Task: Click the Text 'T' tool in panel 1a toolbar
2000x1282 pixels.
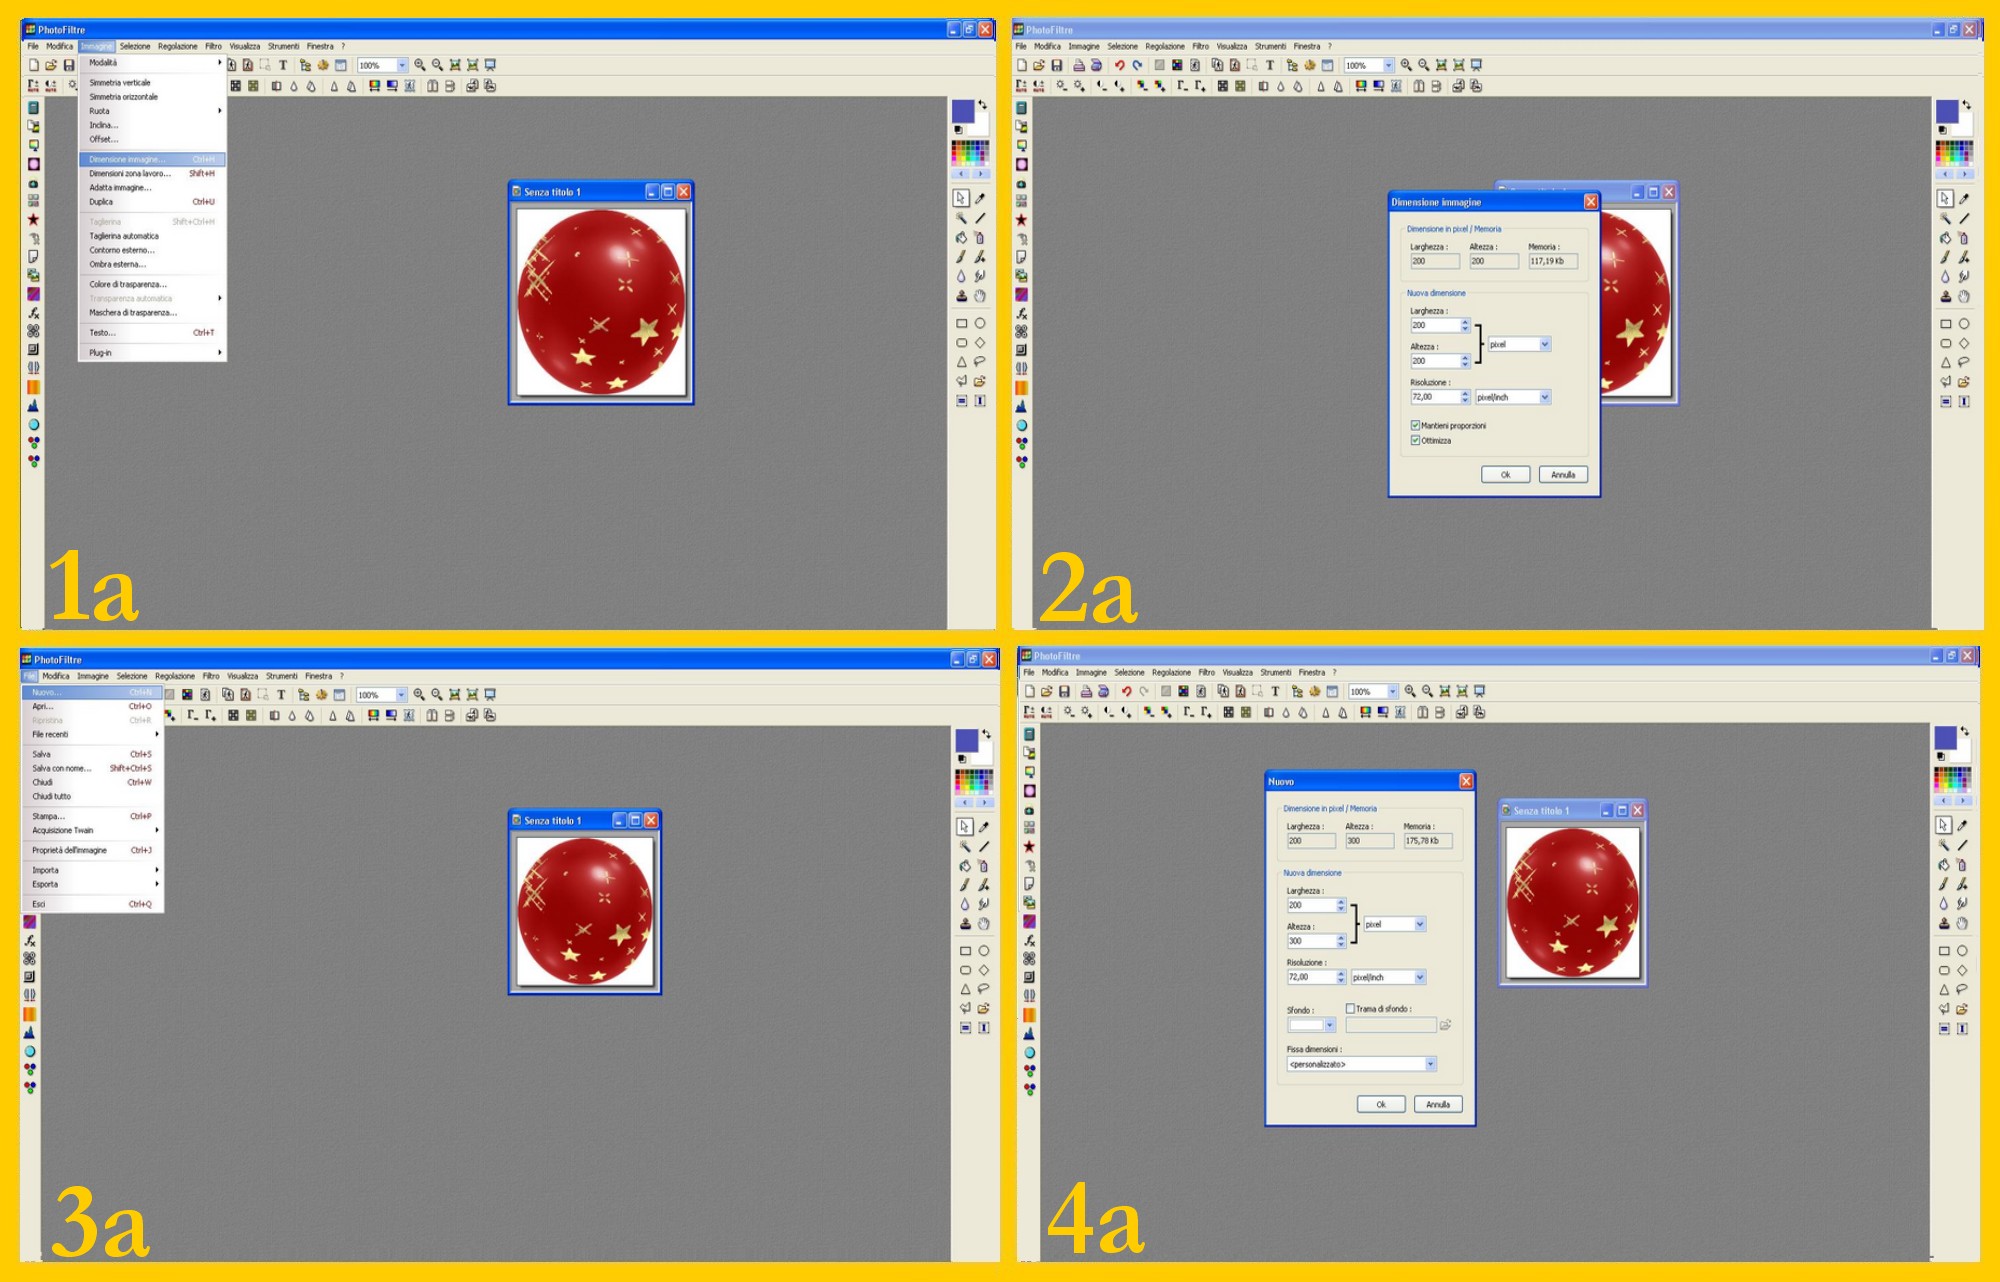Action: pos(283,65)
